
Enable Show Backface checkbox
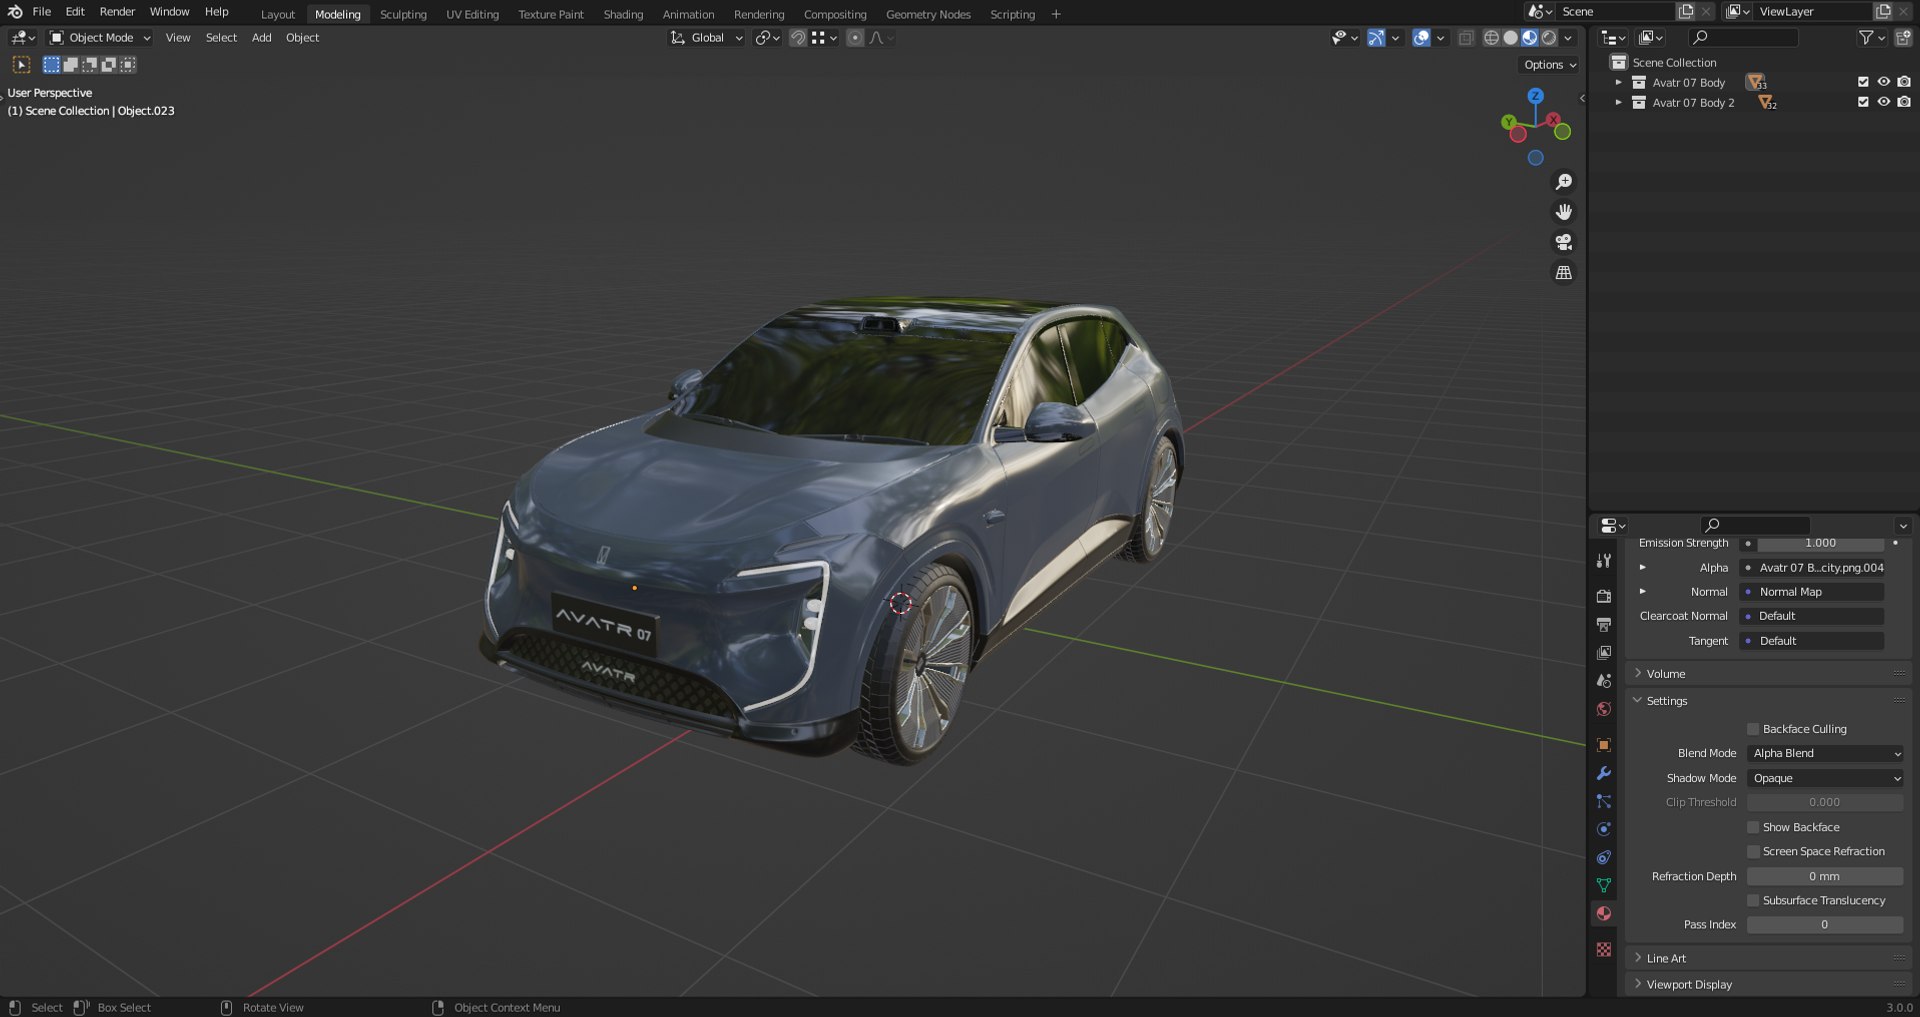tap(1753, 827)
